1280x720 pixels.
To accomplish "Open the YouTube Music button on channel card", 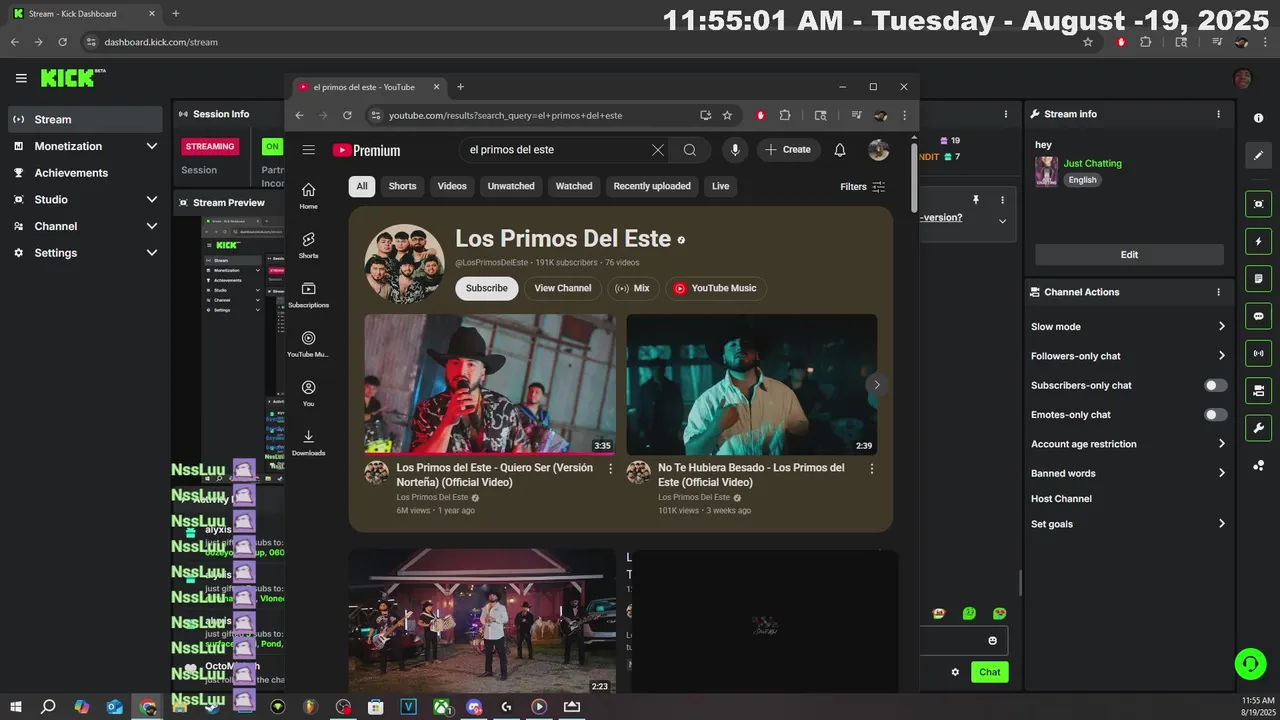I will (x=716, y=288).
